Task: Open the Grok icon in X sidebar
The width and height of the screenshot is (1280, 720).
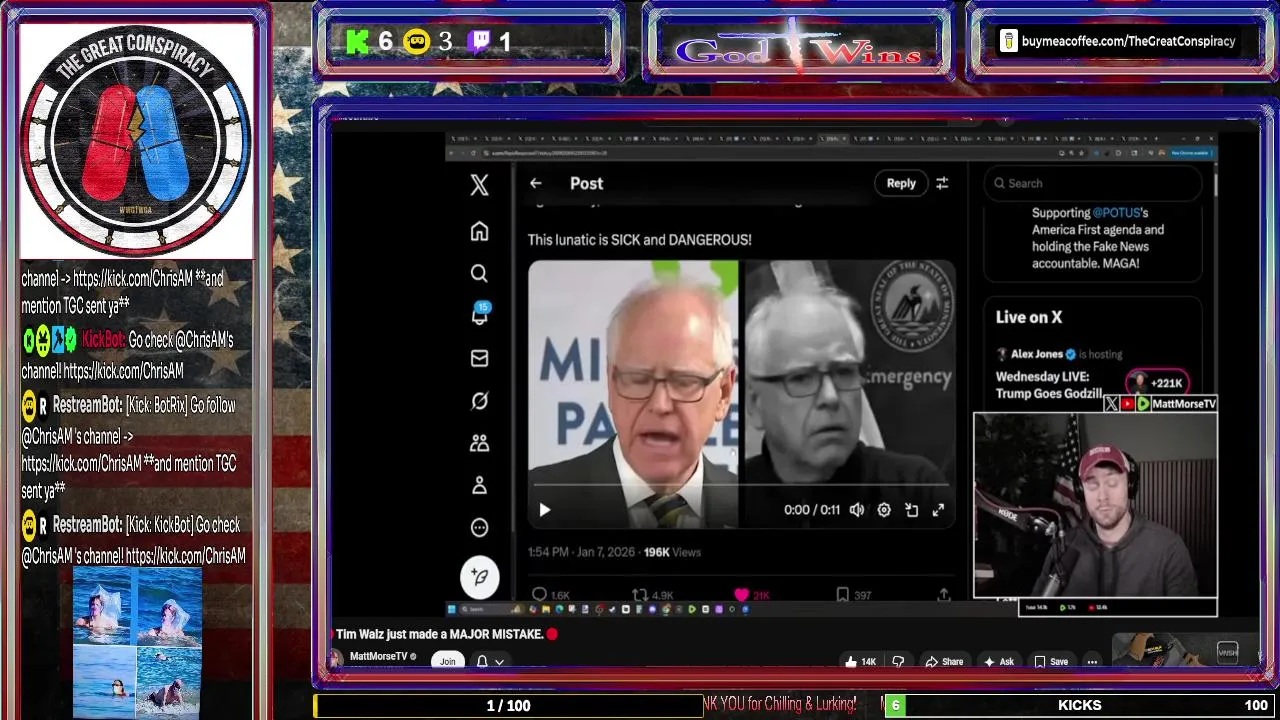Action: pyautogui.click(x=479, y=401)
